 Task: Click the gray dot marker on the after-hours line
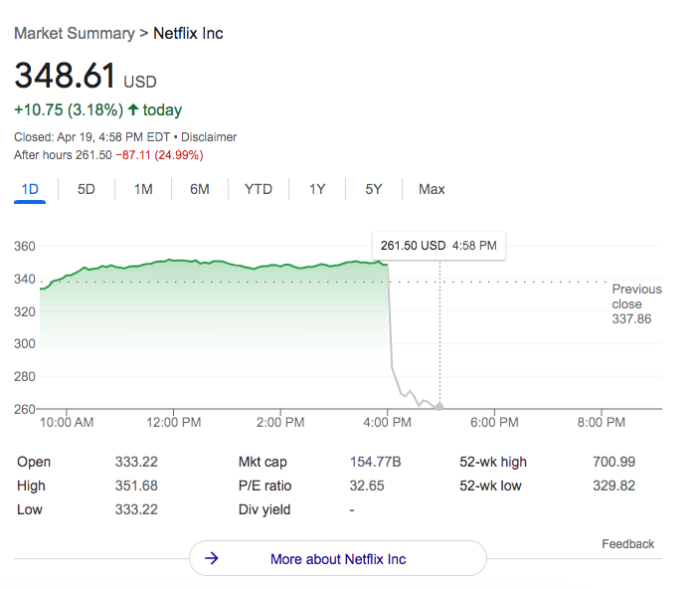click(440, 406)
